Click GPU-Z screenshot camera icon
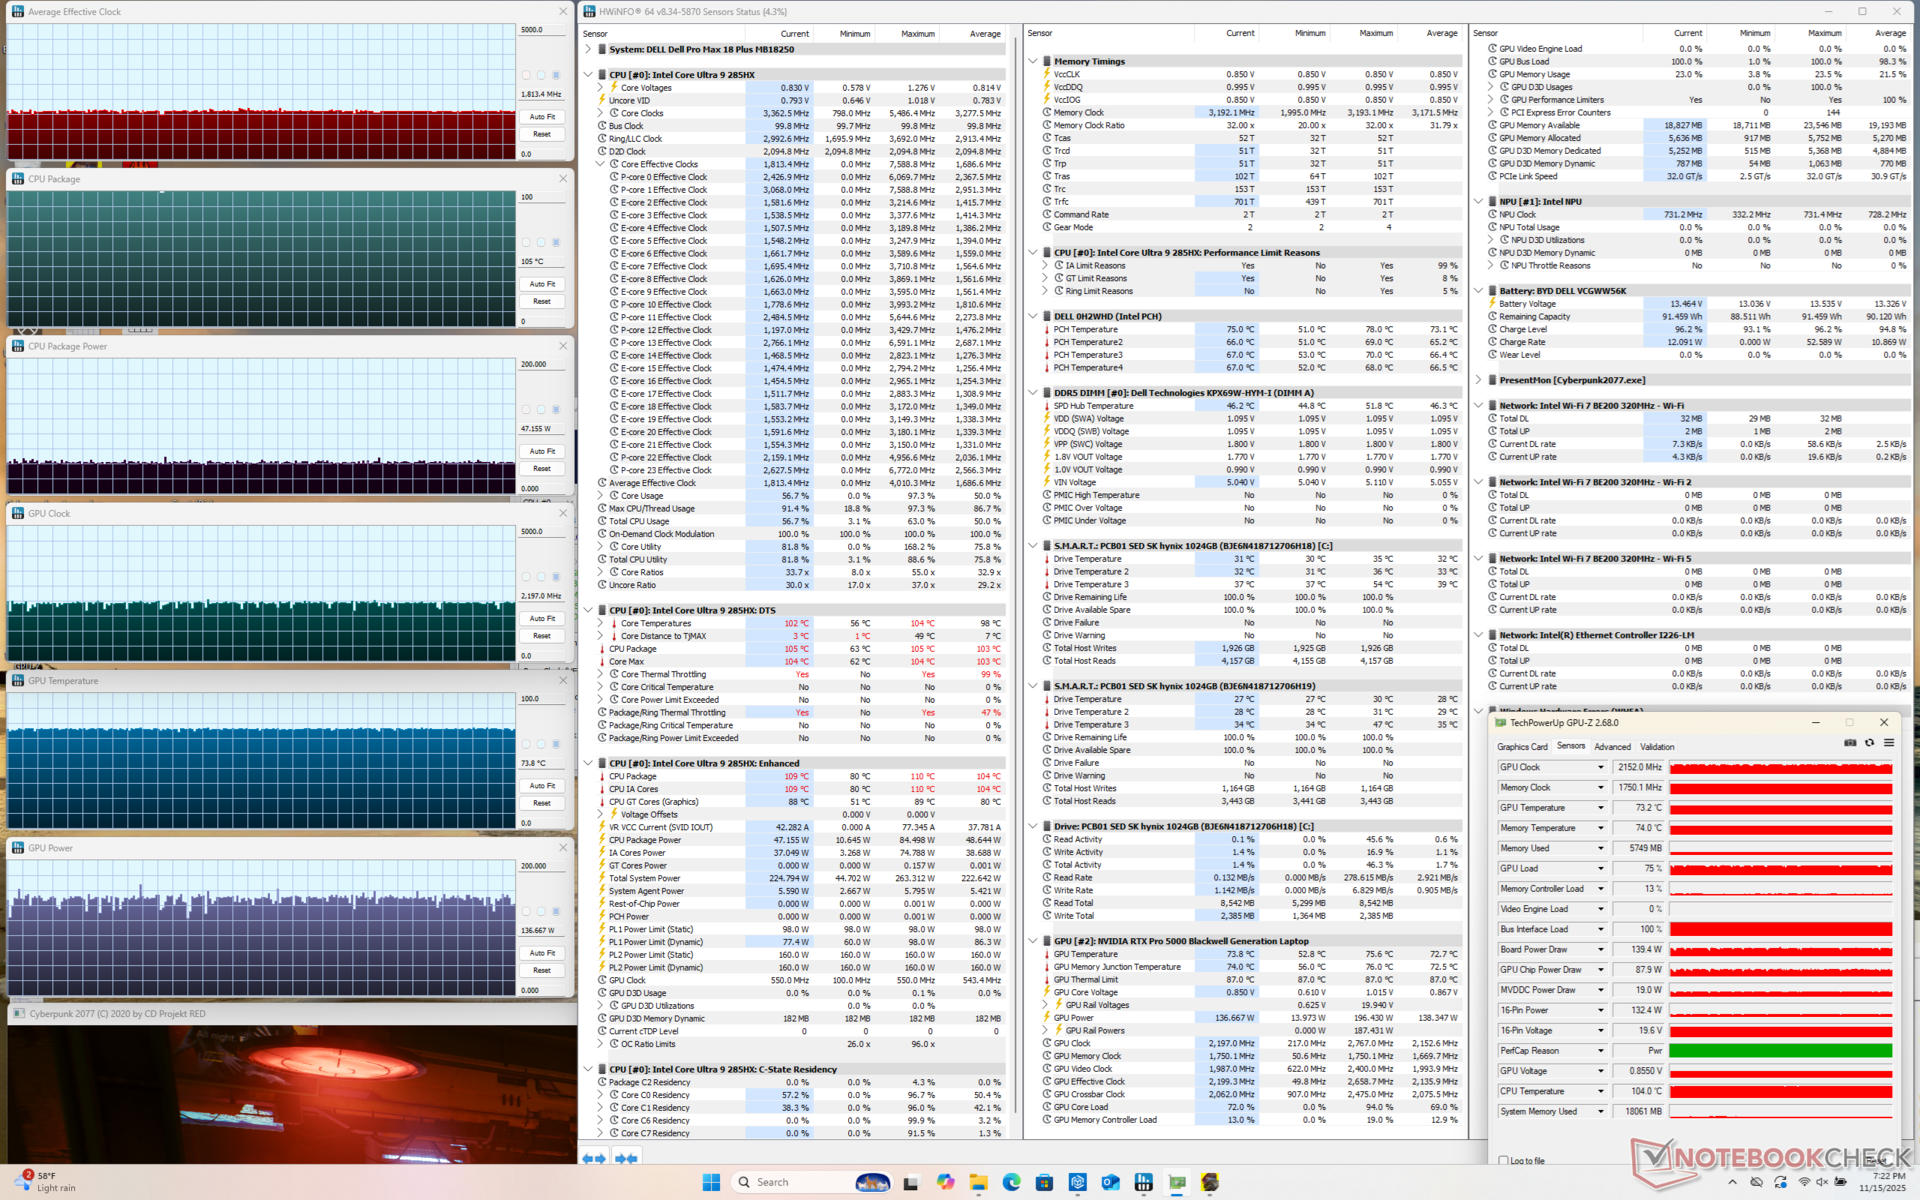Screen dimensions: 1920x1200 [x=1850, y=743]
